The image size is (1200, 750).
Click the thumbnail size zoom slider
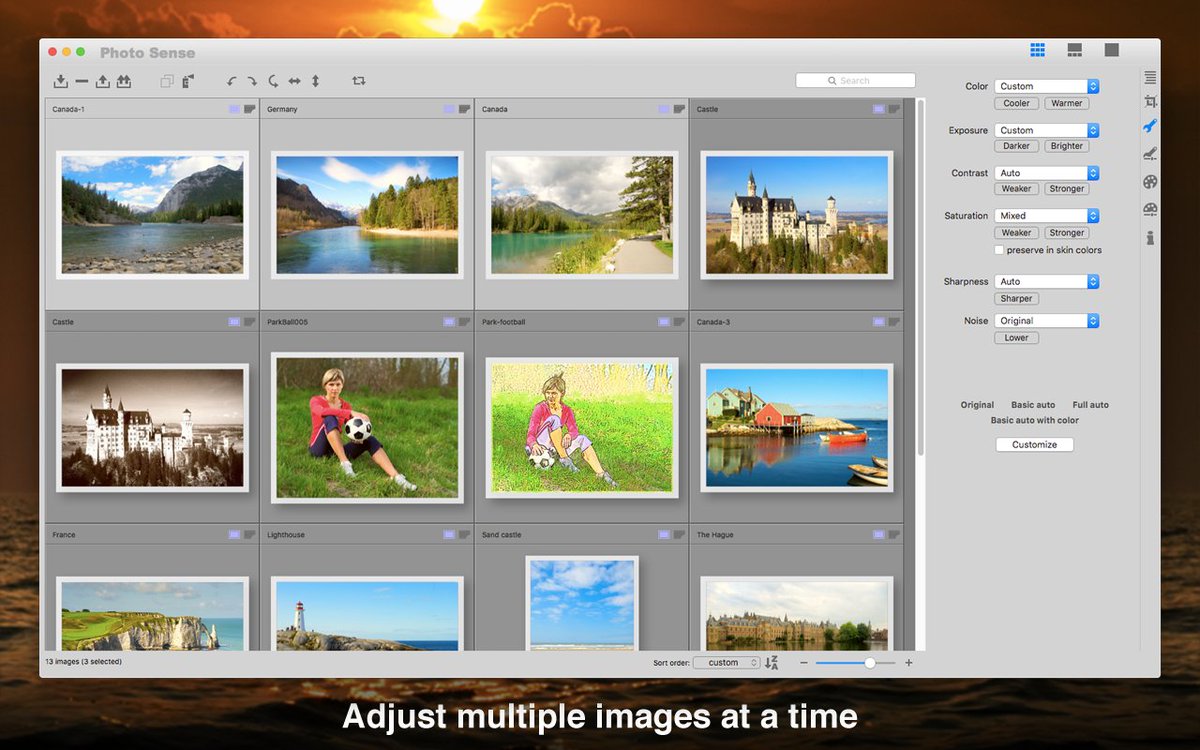[x=855, y=663]
